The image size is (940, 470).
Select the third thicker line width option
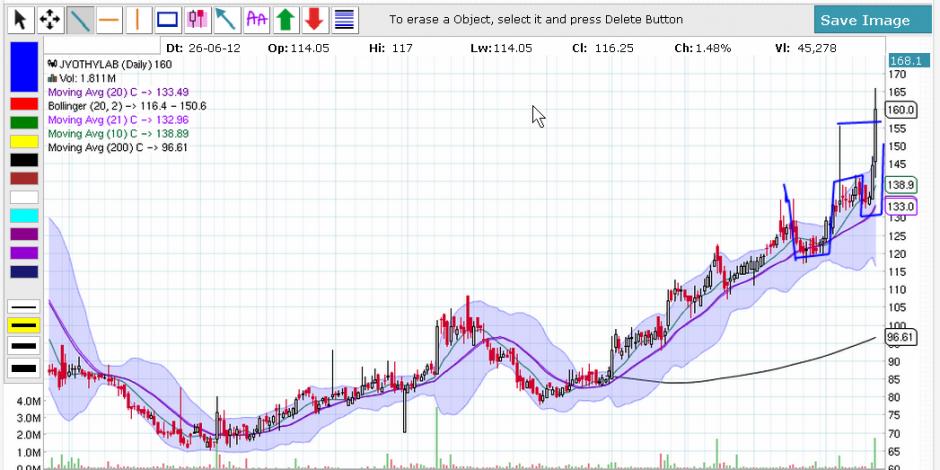pos(24,346)
